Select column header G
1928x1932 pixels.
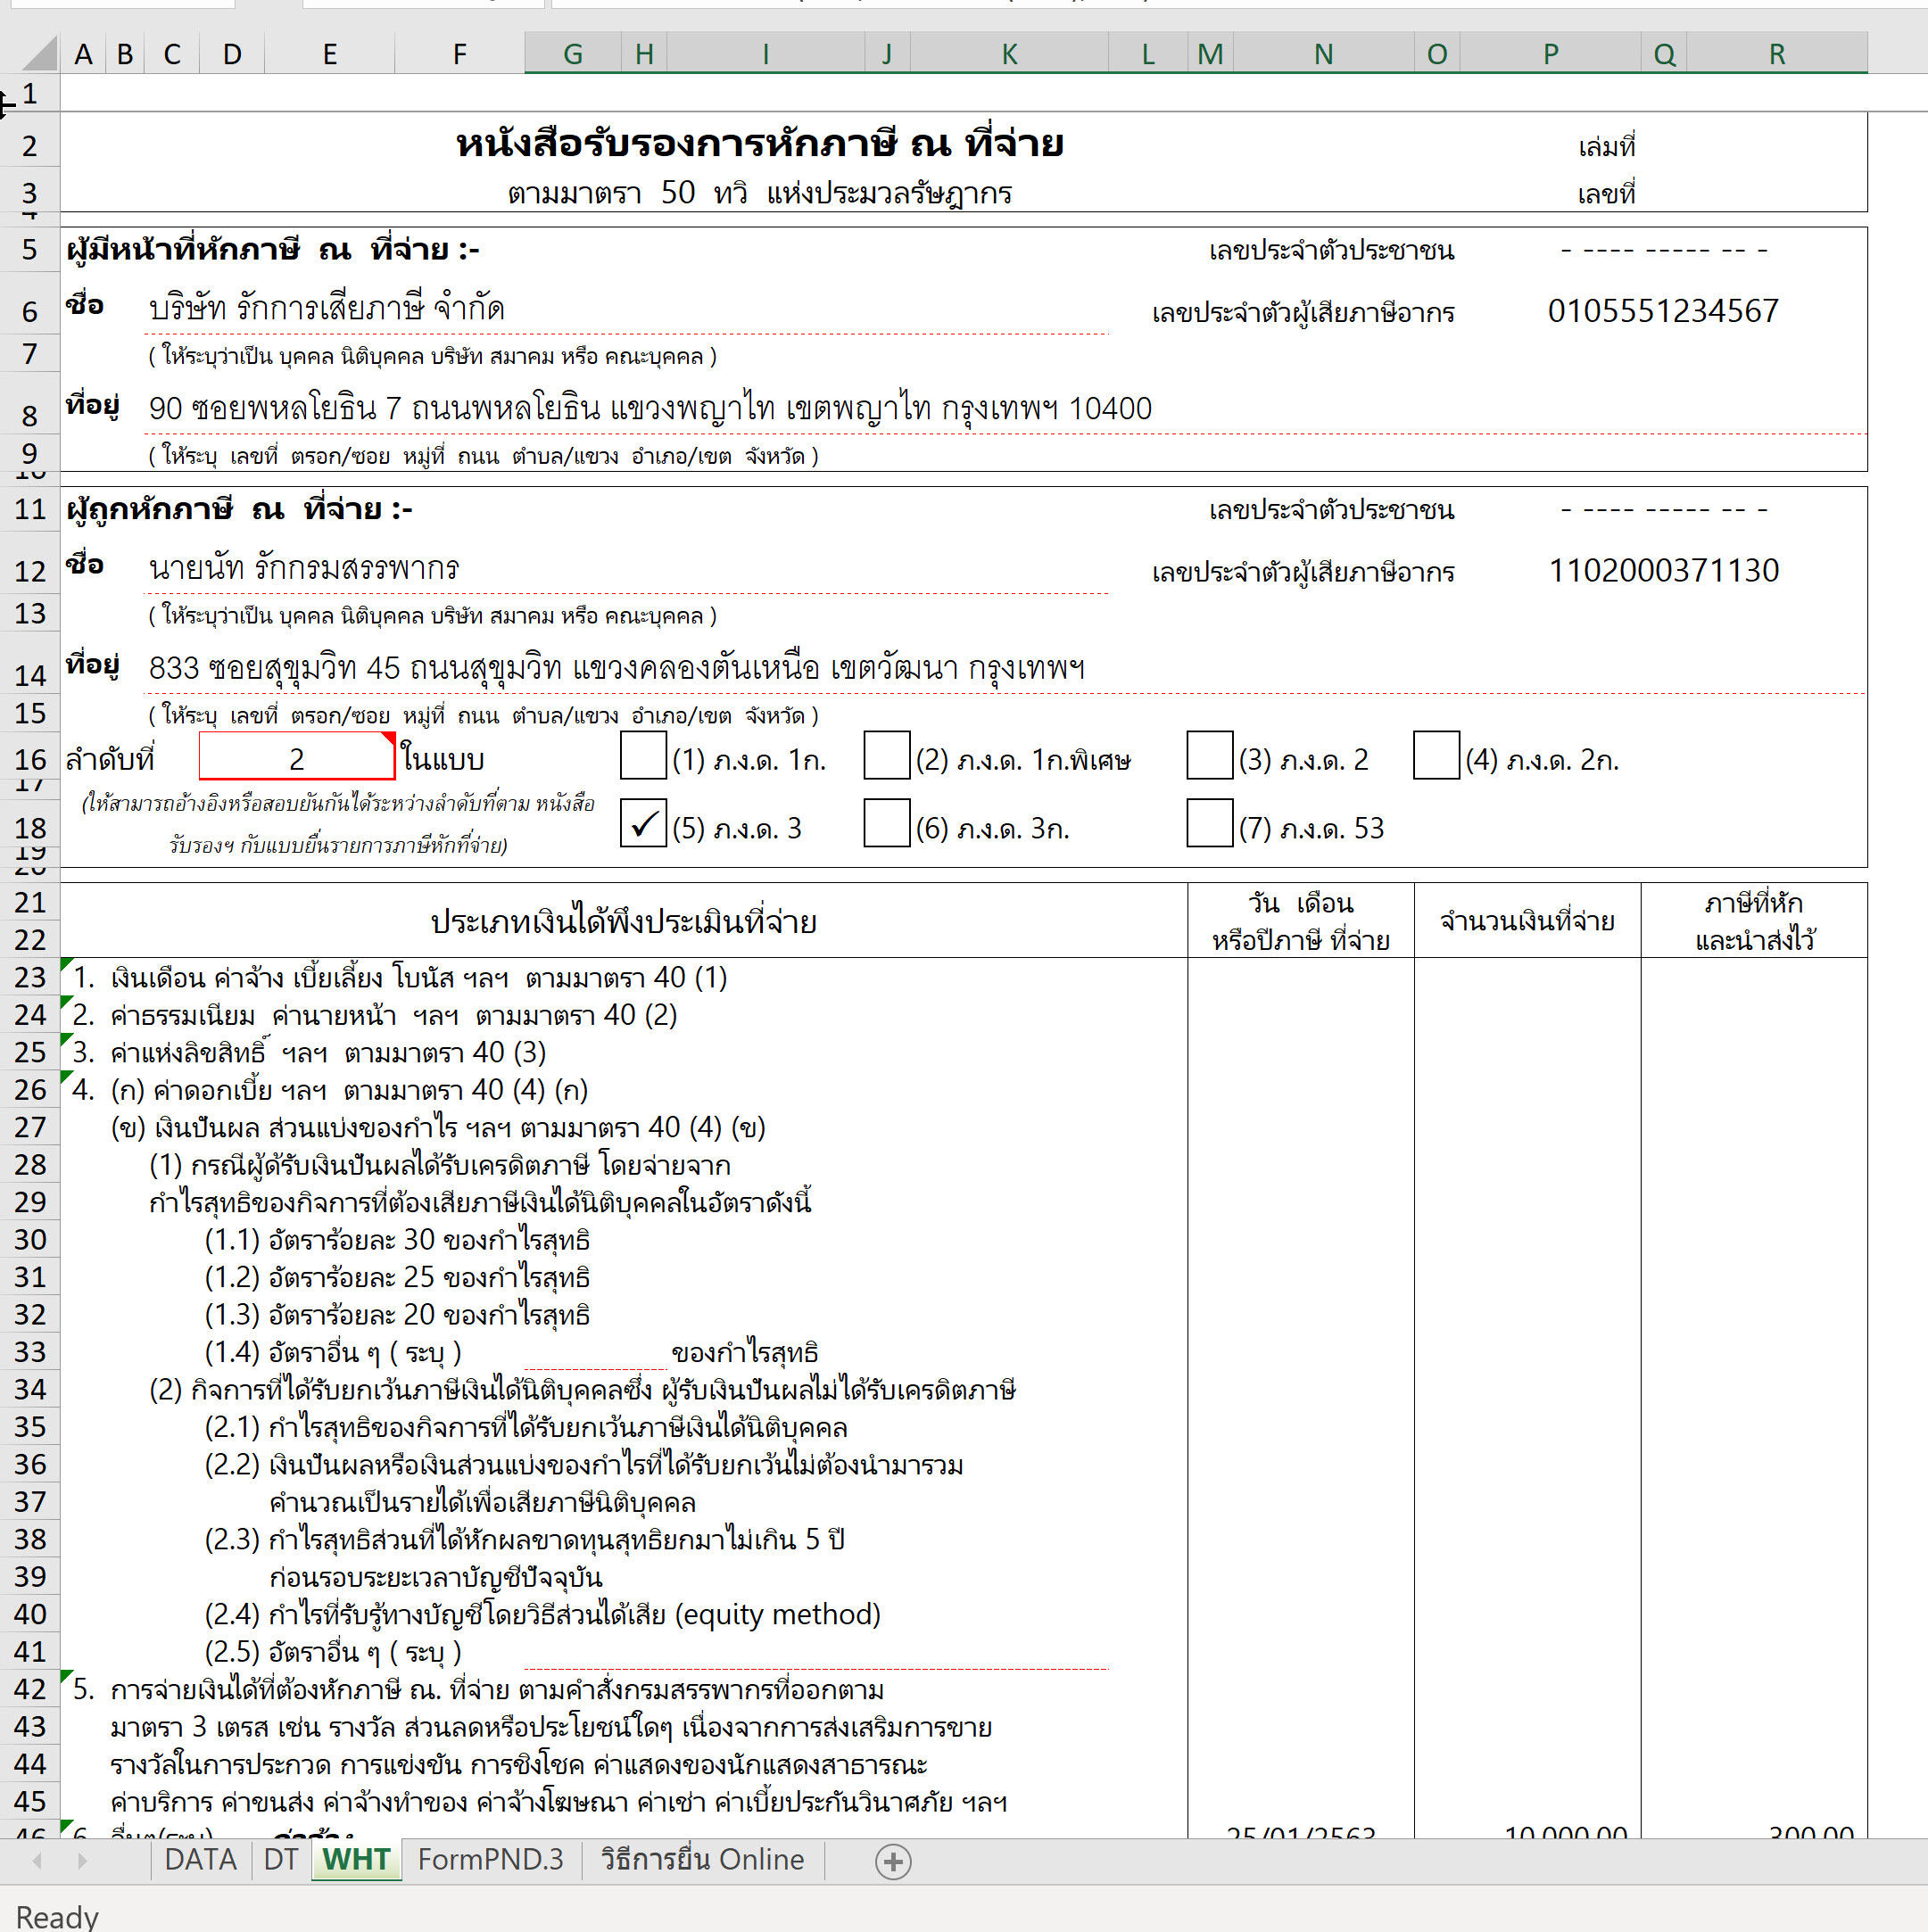tap(572, 53)
